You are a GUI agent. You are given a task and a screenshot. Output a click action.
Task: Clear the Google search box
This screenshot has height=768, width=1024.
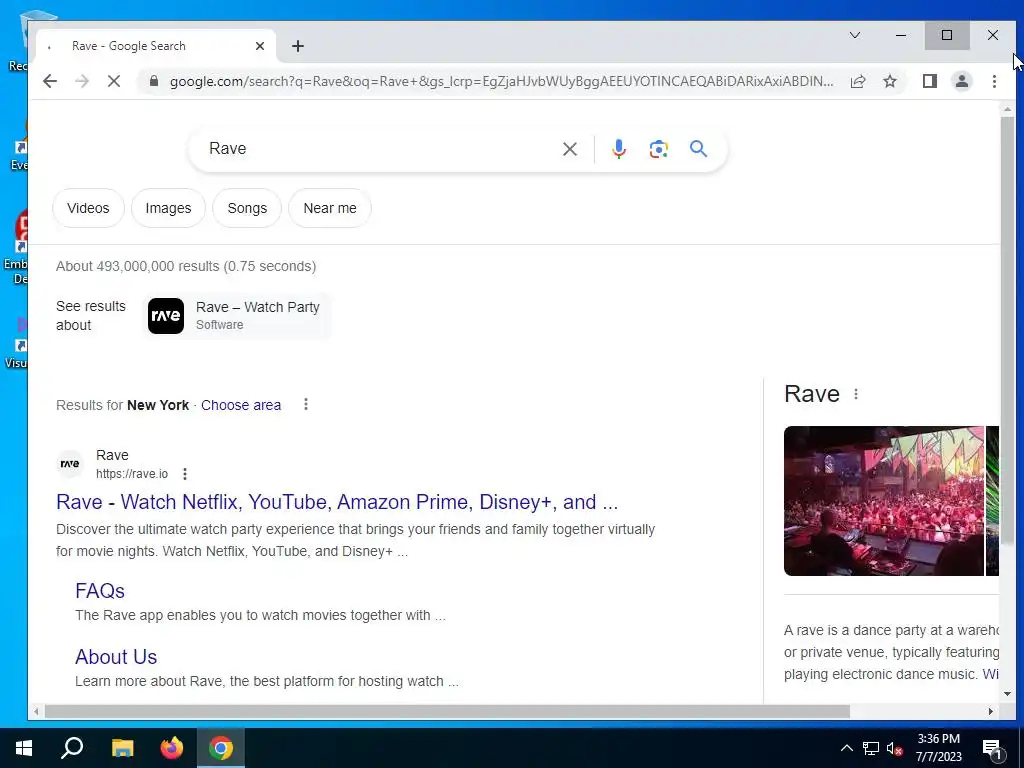click(570, 149)
